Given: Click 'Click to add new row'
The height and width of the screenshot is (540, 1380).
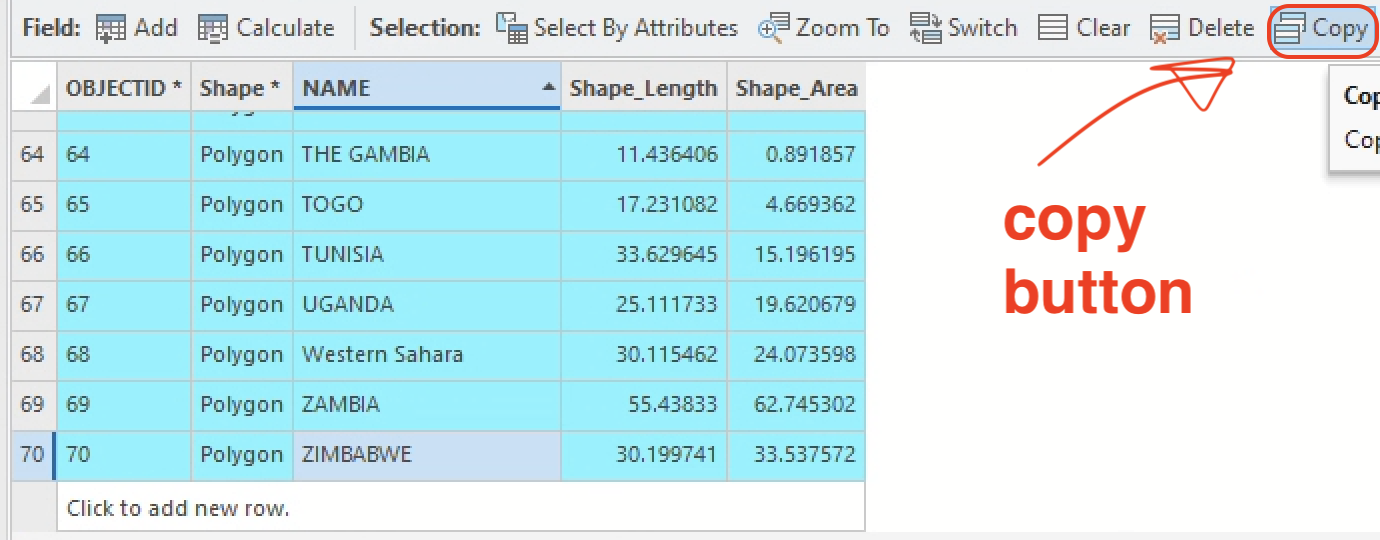Looking at the screenshot, I should point(178,508).
